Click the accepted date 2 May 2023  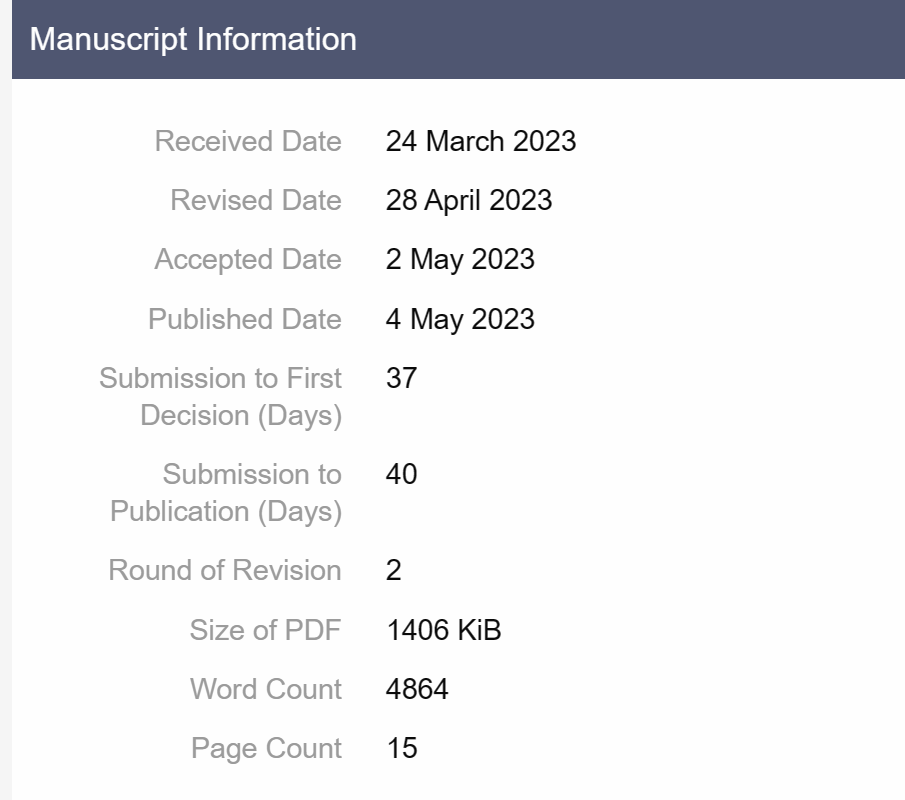460,259
